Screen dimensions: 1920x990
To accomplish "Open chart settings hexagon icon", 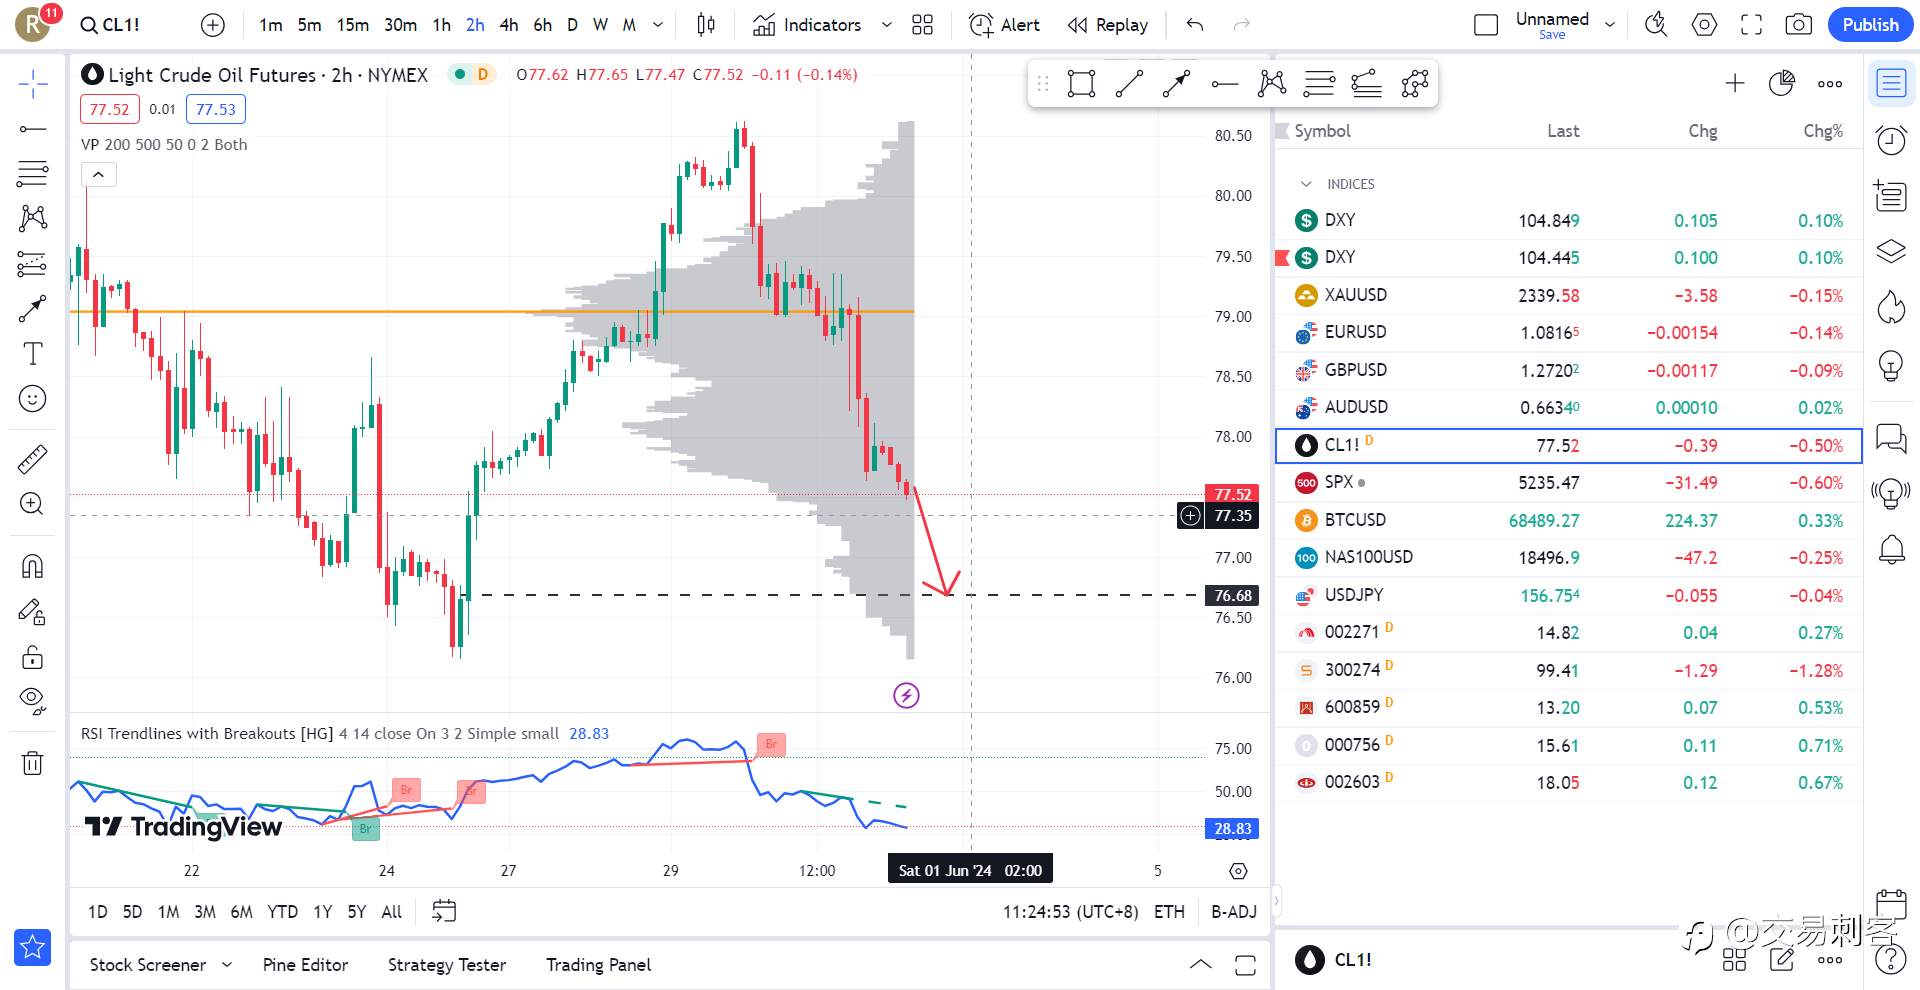I will [1704, 25].
